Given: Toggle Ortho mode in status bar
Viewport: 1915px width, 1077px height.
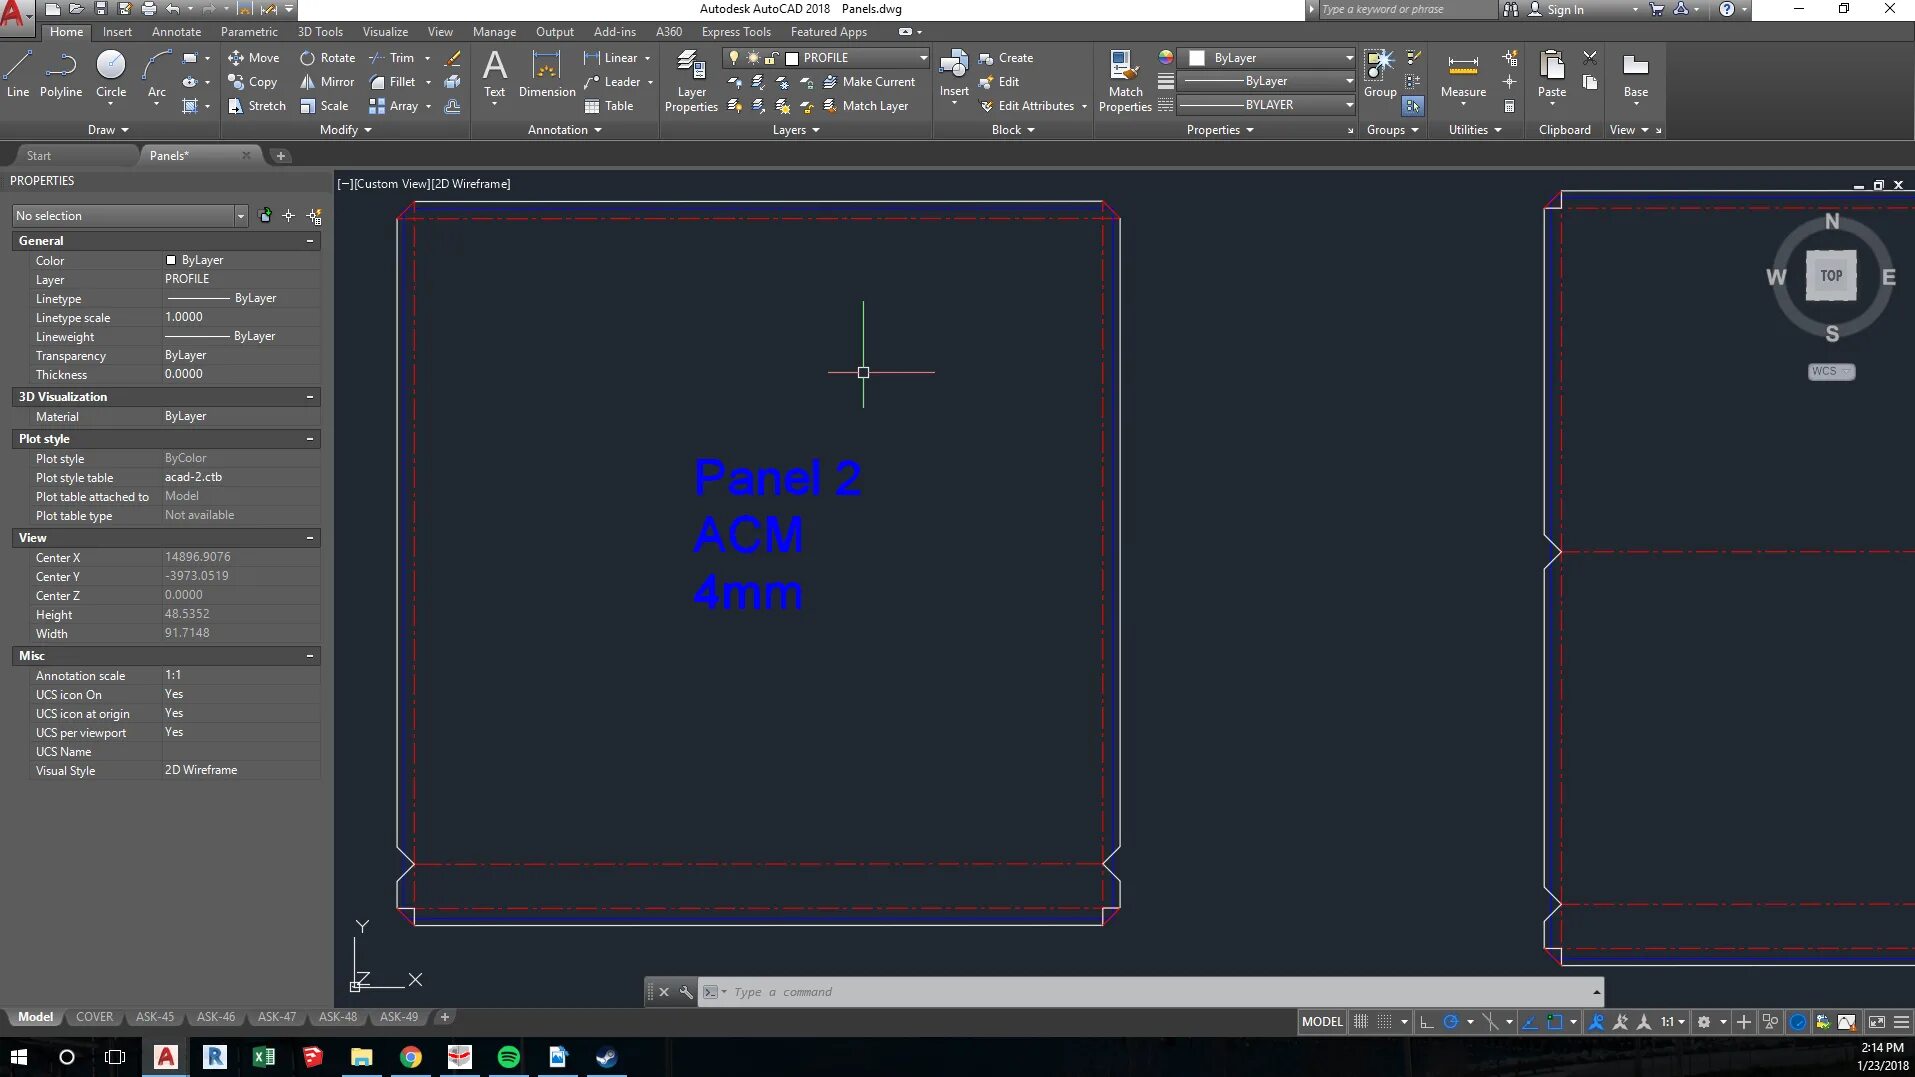Looking at the screenshot, I should point(1427,1022).
